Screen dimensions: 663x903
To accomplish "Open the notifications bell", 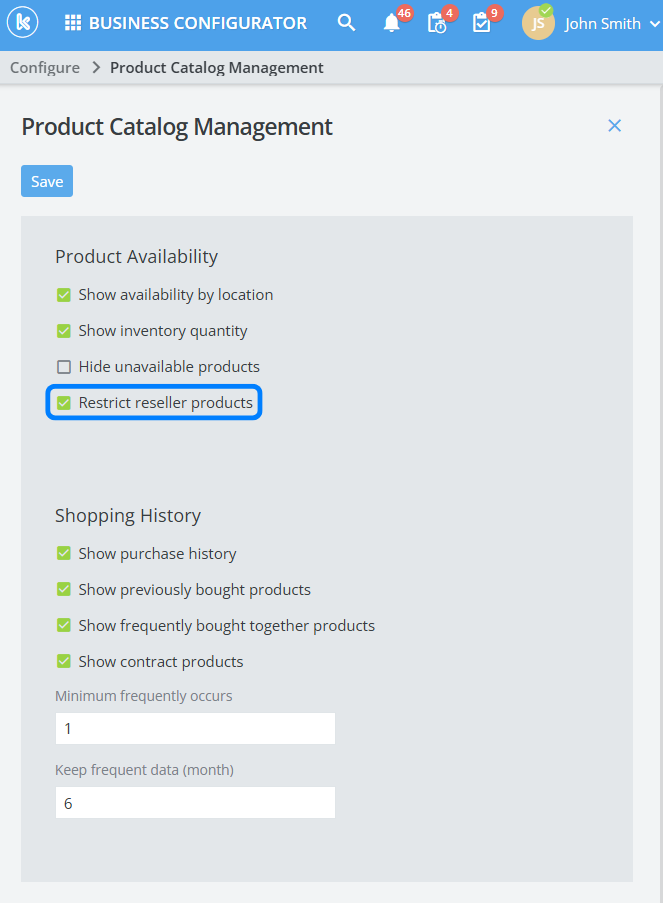I will tap(392, 24).
